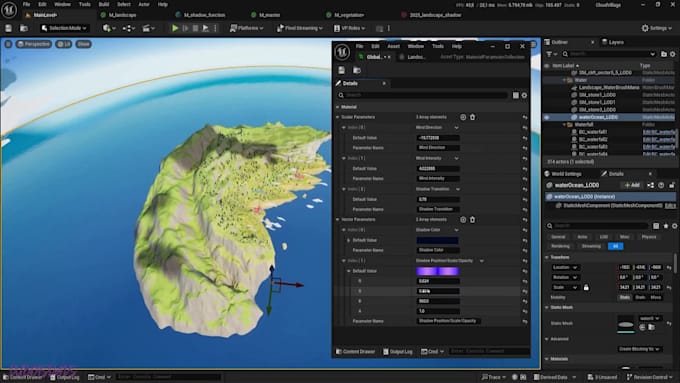Toggle visibility of waterOcean_LOD0 actor
The image size is (680, 383).
547,117
